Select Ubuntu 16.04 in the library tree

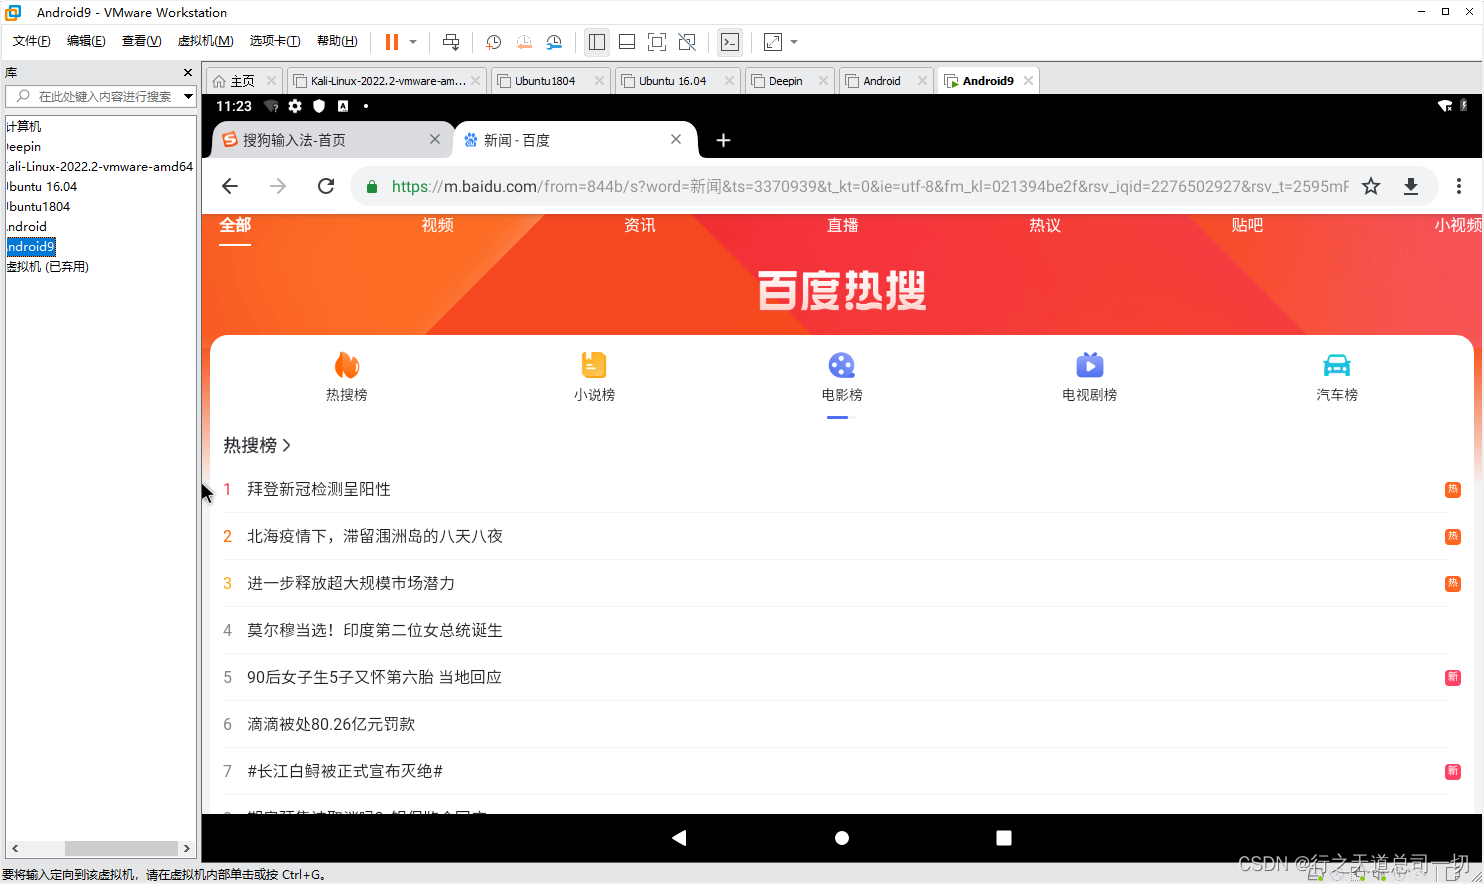pos(42,187)
